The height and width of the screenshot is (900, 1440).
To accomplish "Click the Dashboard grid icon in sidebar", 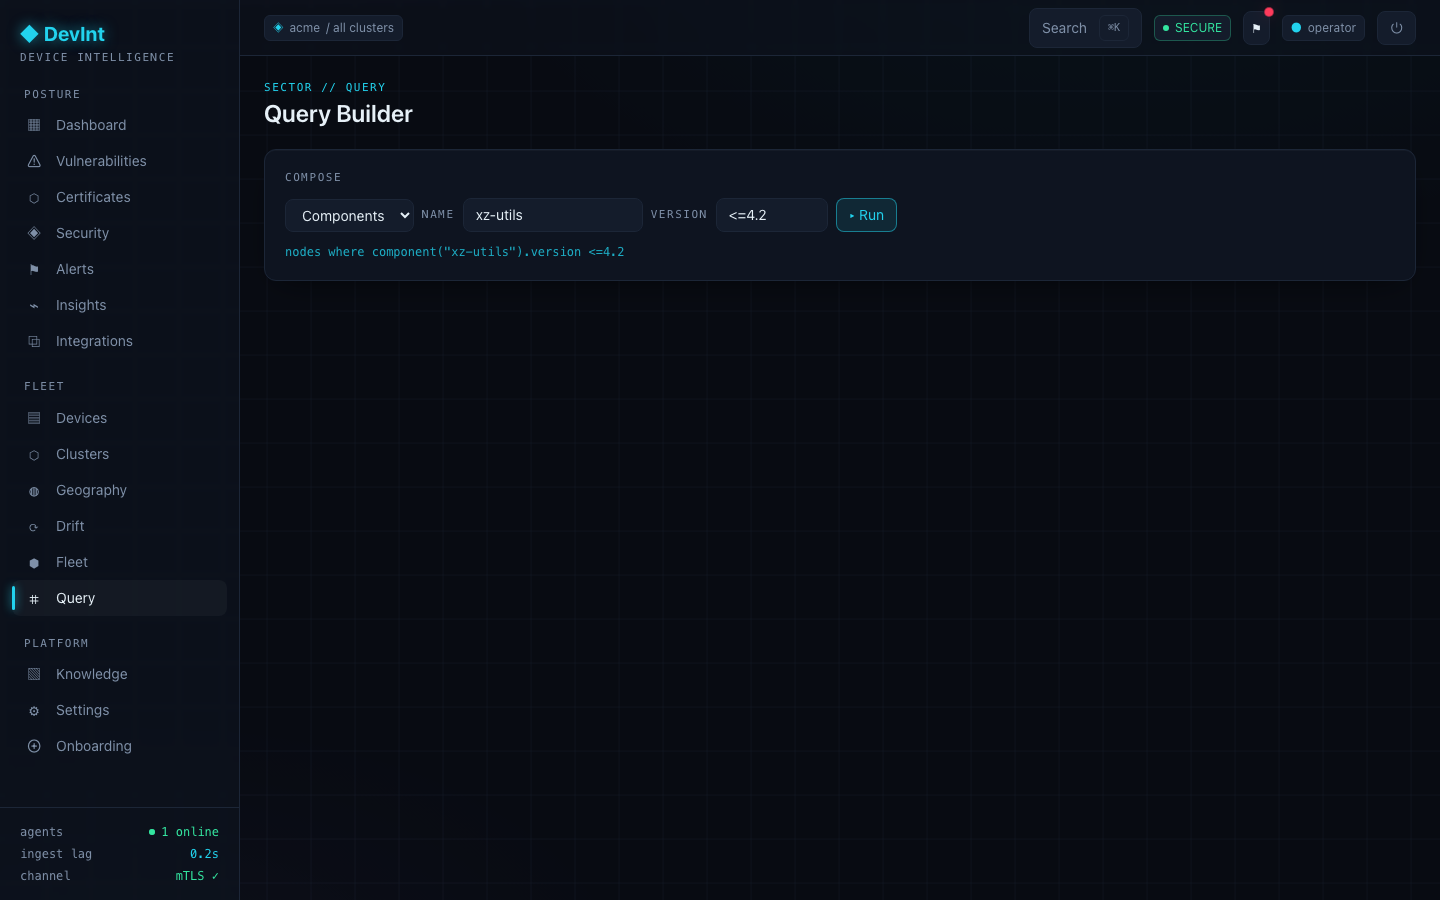I will [x=34, y=125].
